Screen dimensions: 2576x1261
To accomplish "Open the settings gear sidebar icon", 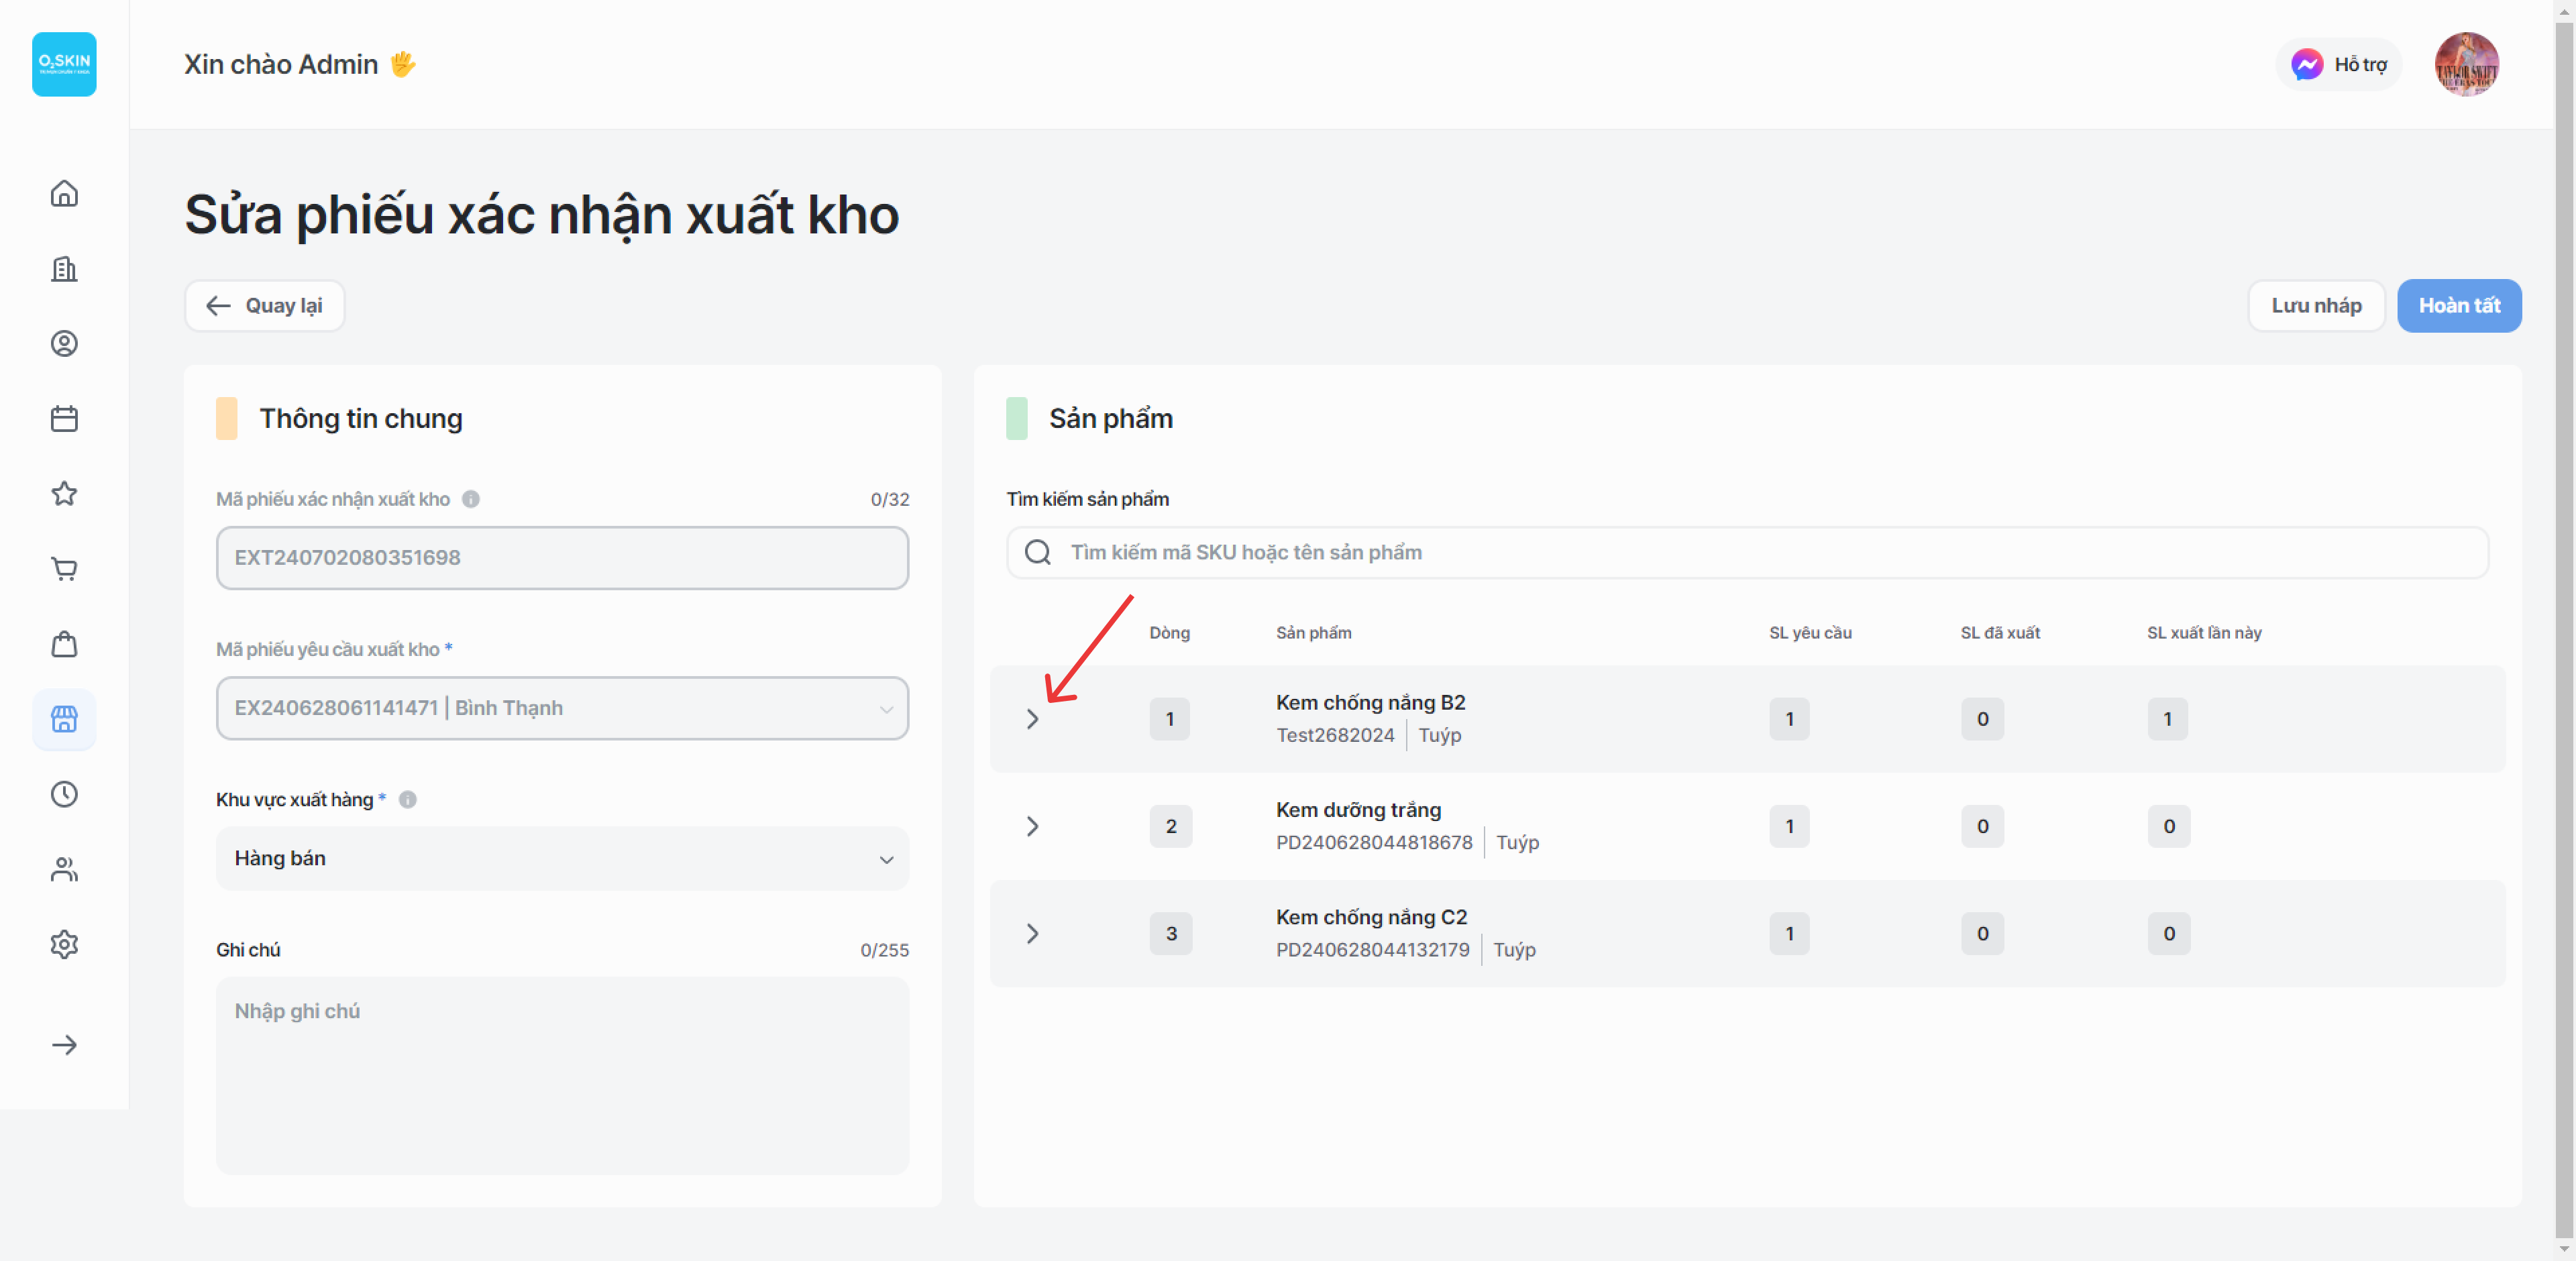I will coord(64,944).
